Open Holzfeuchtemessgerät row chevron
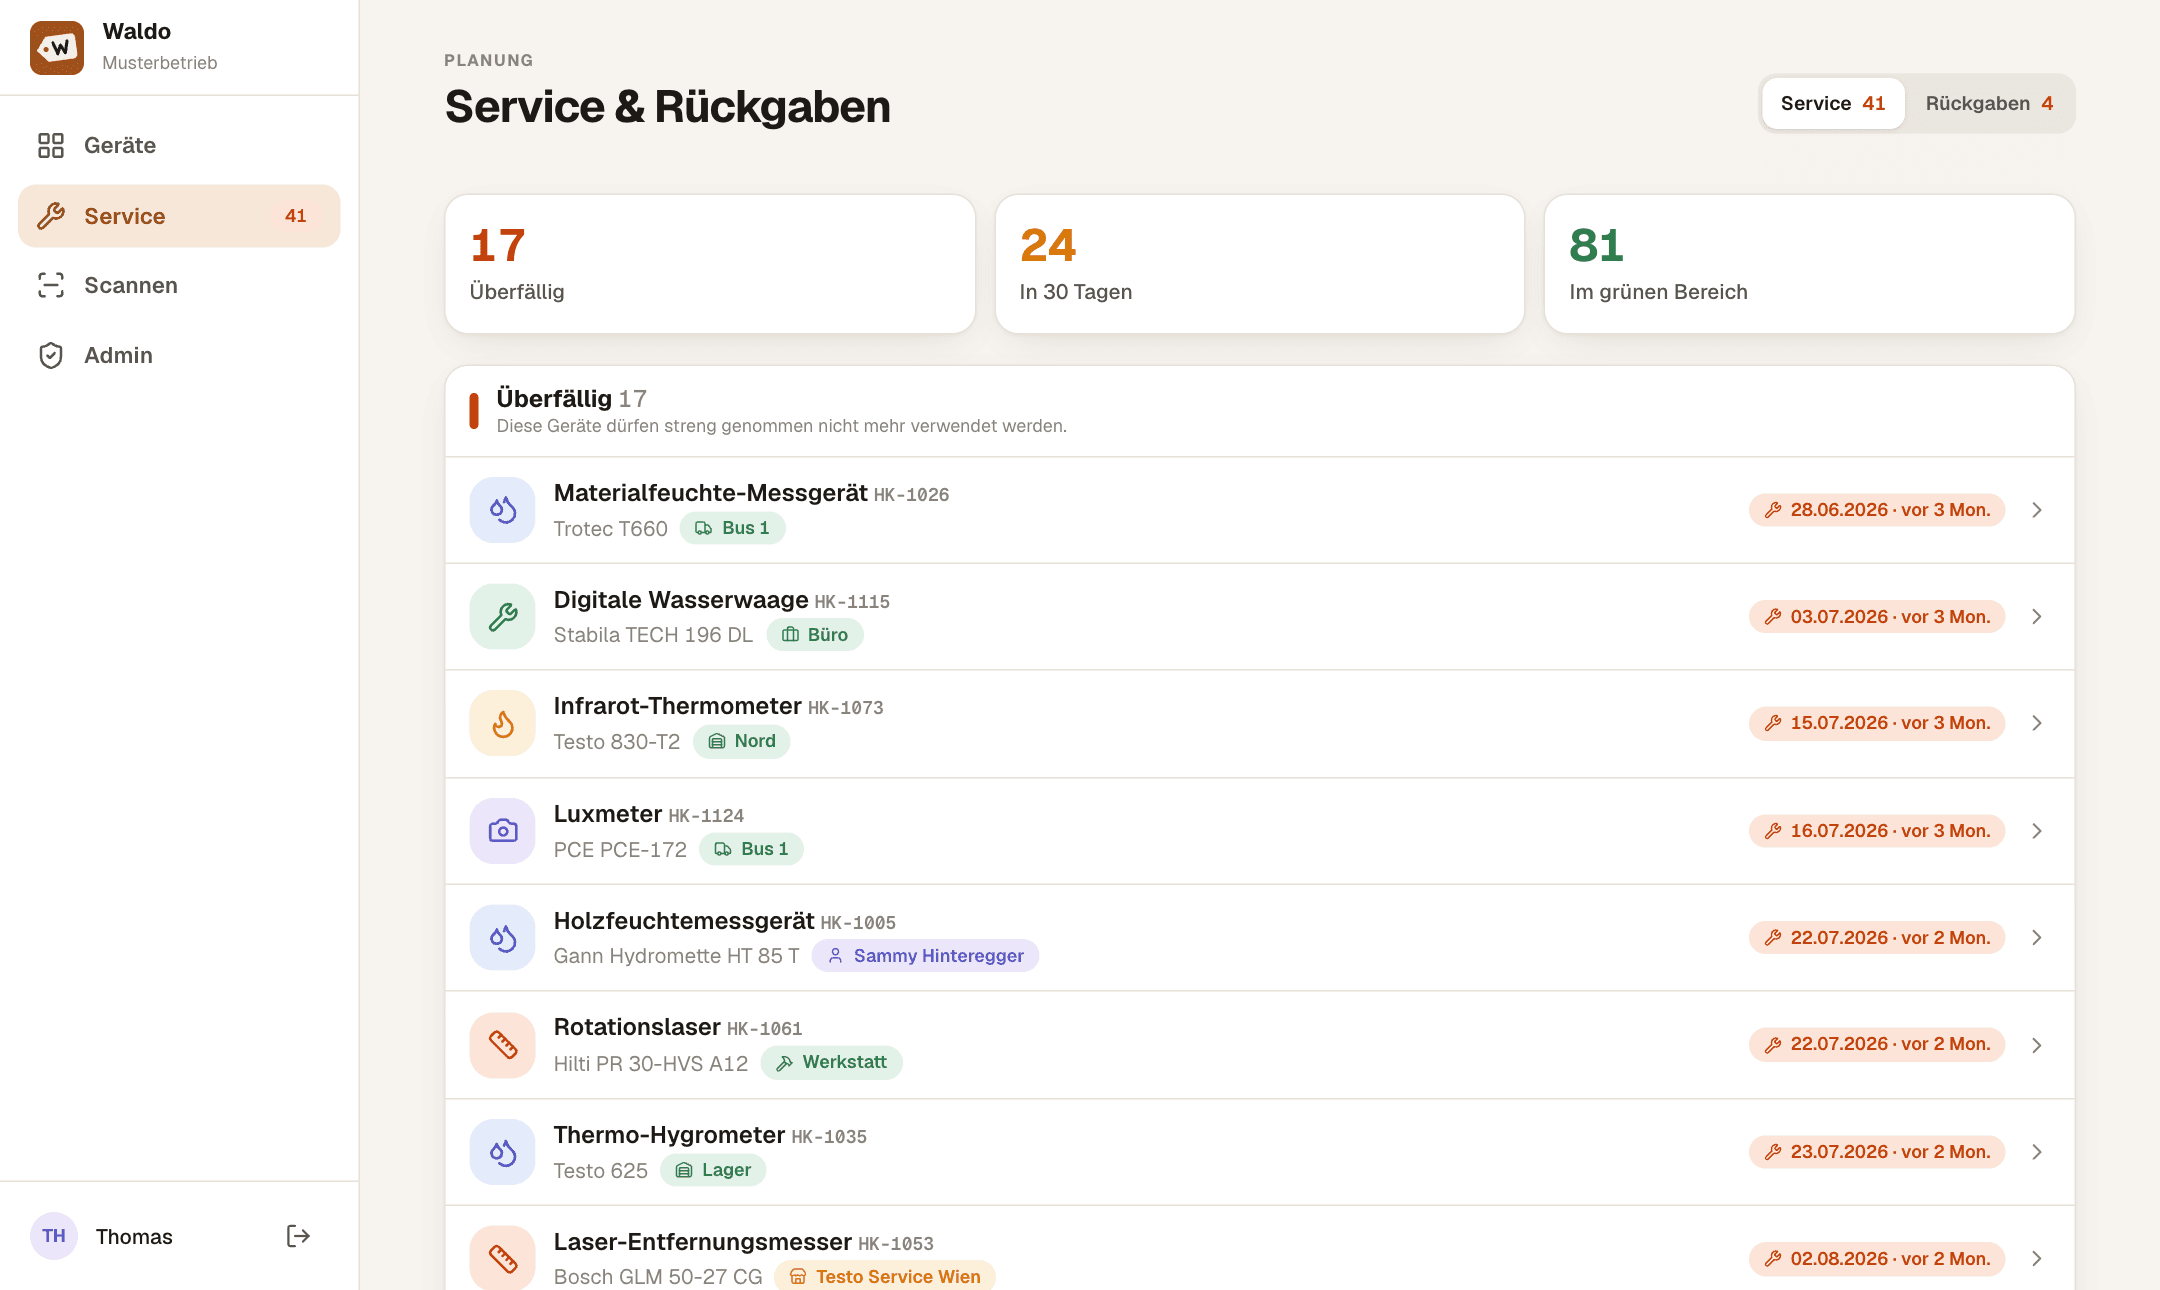Viewport: 2160px width, 1290px height. 2037,938
